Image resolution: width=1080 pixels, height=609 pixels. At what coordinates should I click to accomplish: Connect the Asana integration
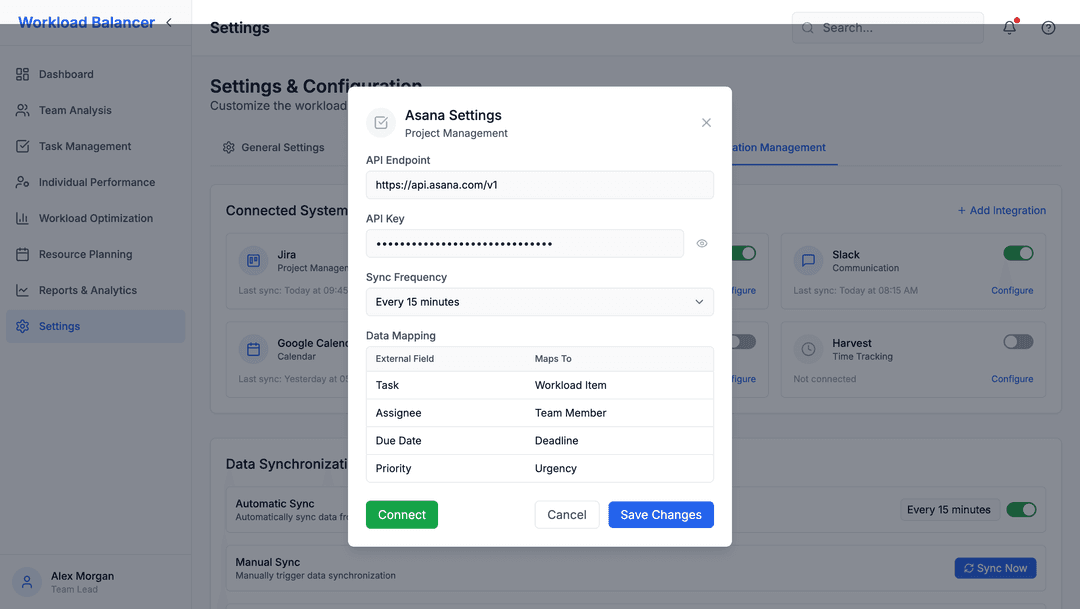point(401,514)
